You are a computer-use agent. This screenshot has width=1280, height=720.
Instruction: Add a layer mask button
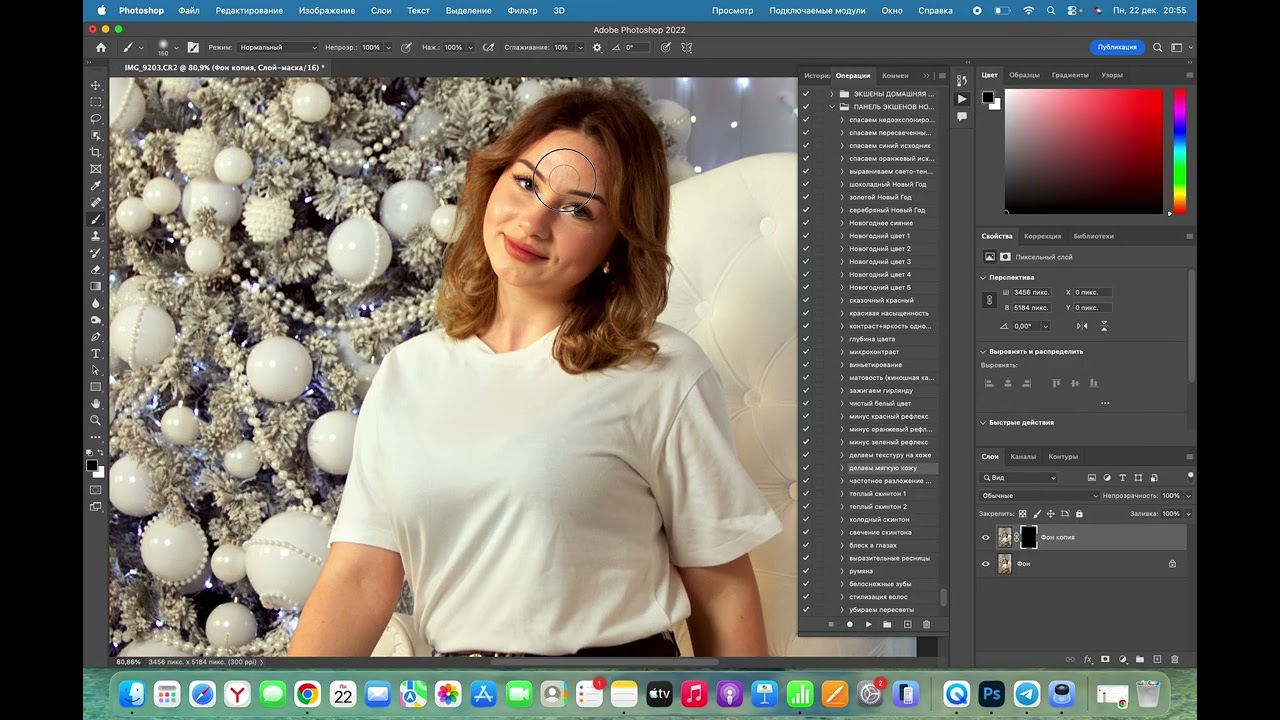click(1105, 659)
